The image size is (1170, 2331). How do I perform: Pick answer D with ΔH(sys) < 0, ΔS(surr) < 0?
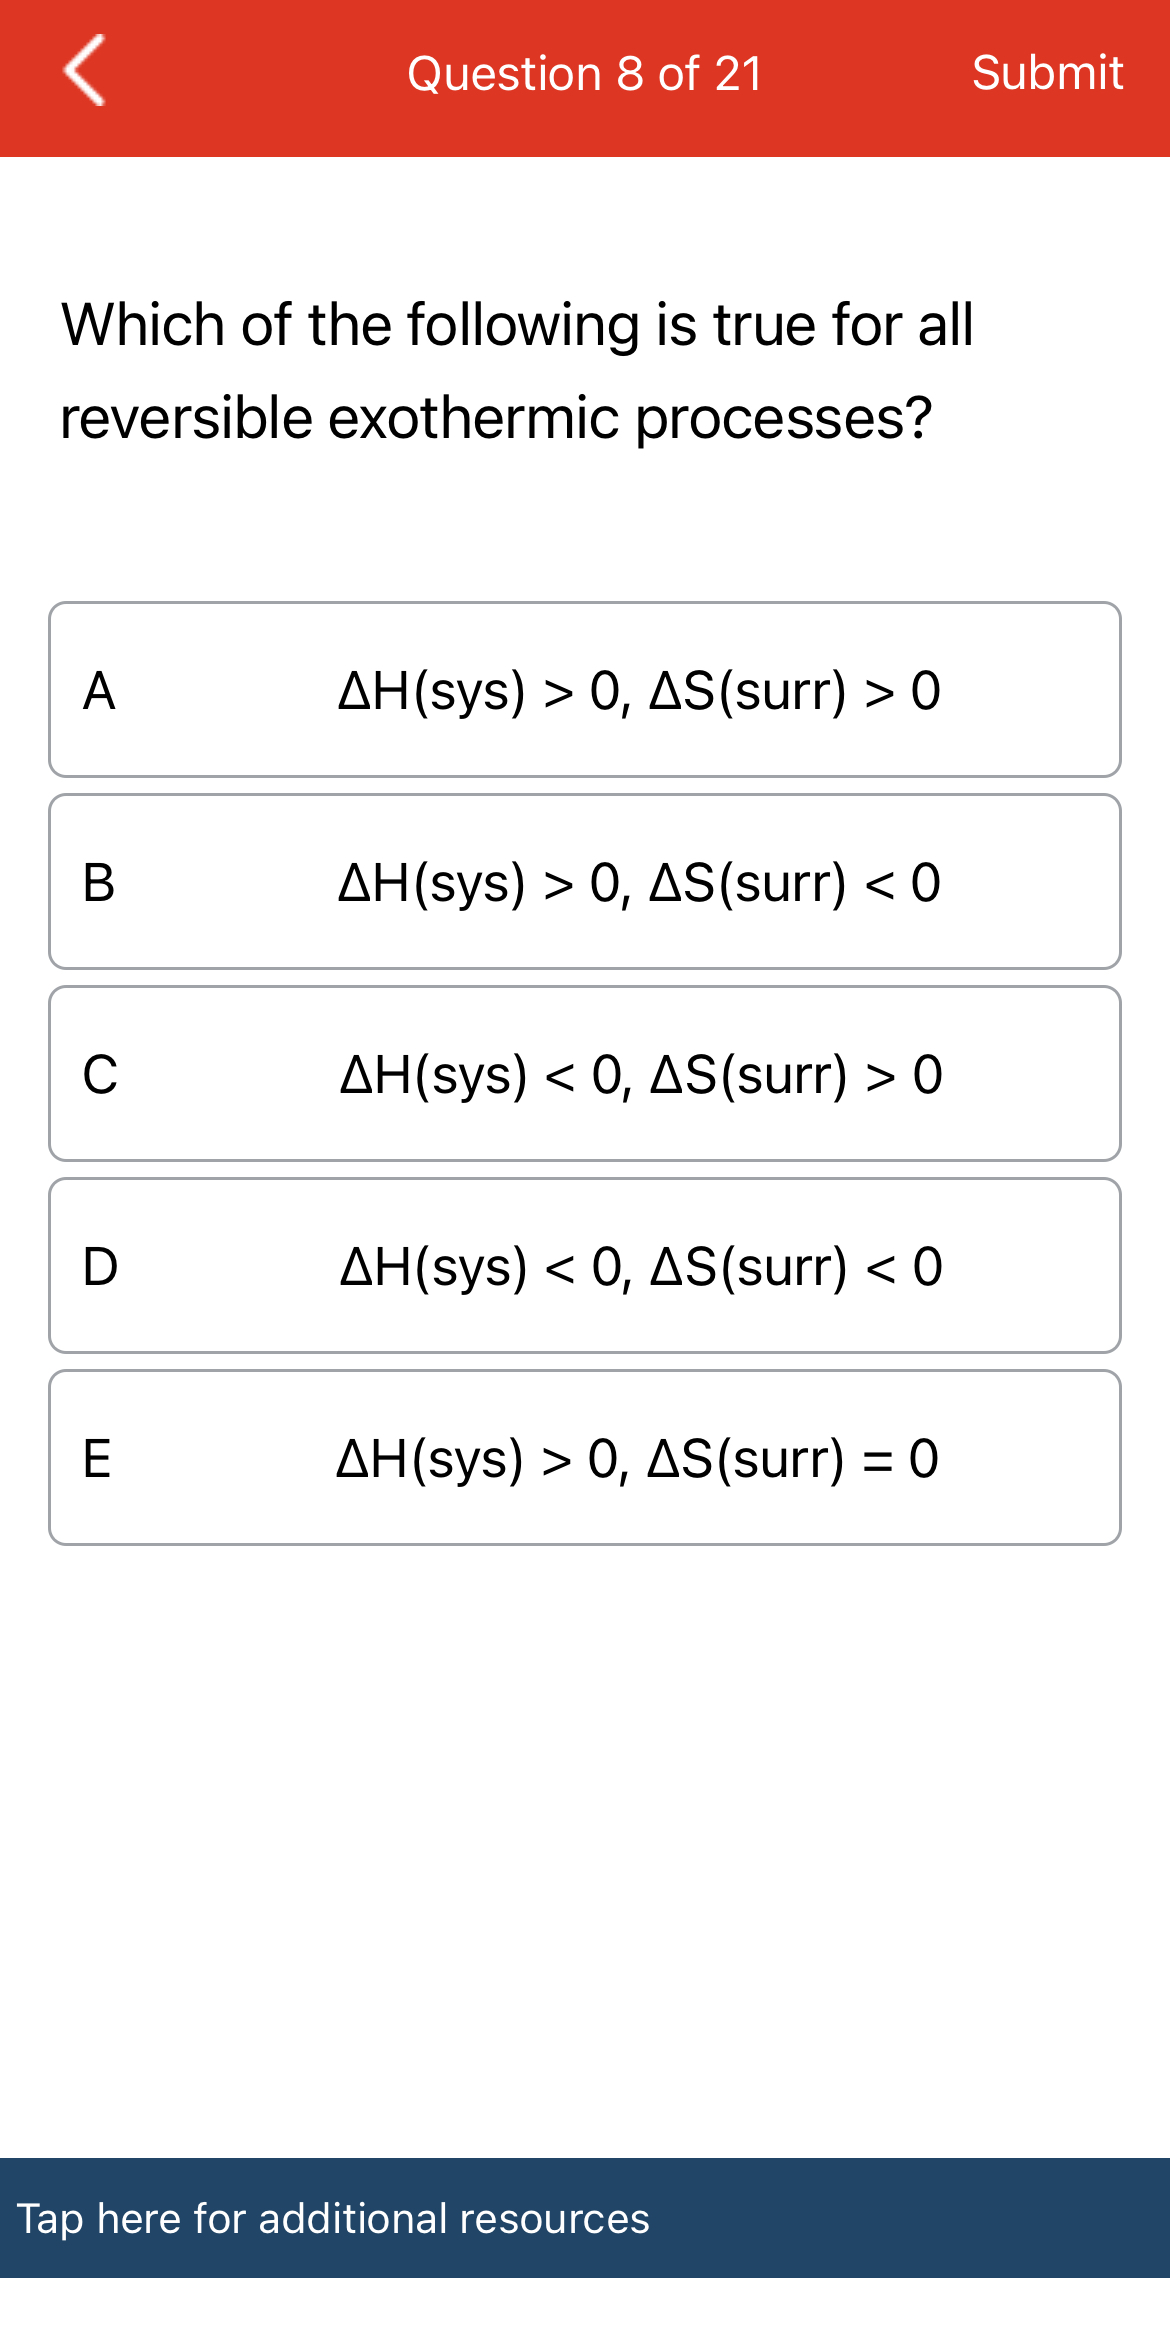(x=585, y=1265)
